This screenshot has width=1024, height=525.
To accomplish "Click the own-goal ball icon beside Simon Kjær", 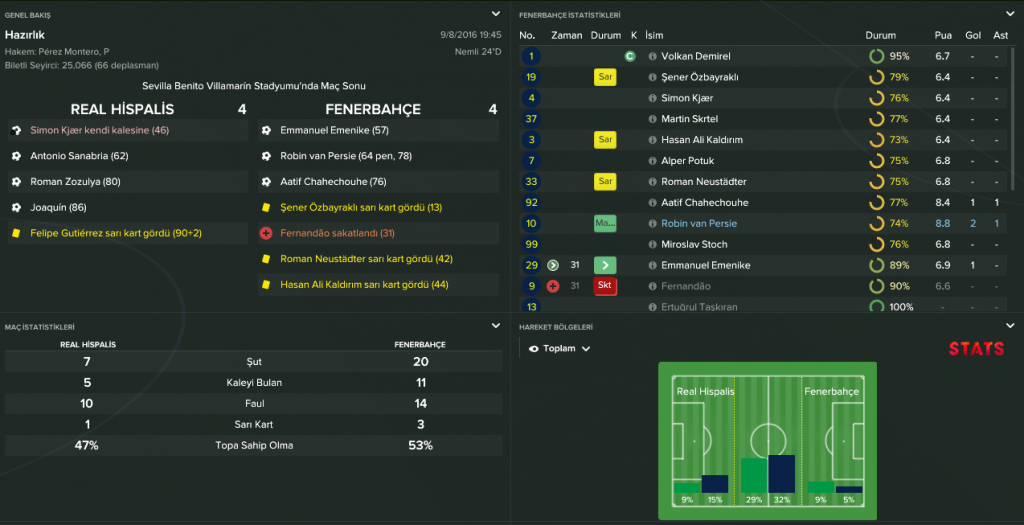I will click(16, 130).
